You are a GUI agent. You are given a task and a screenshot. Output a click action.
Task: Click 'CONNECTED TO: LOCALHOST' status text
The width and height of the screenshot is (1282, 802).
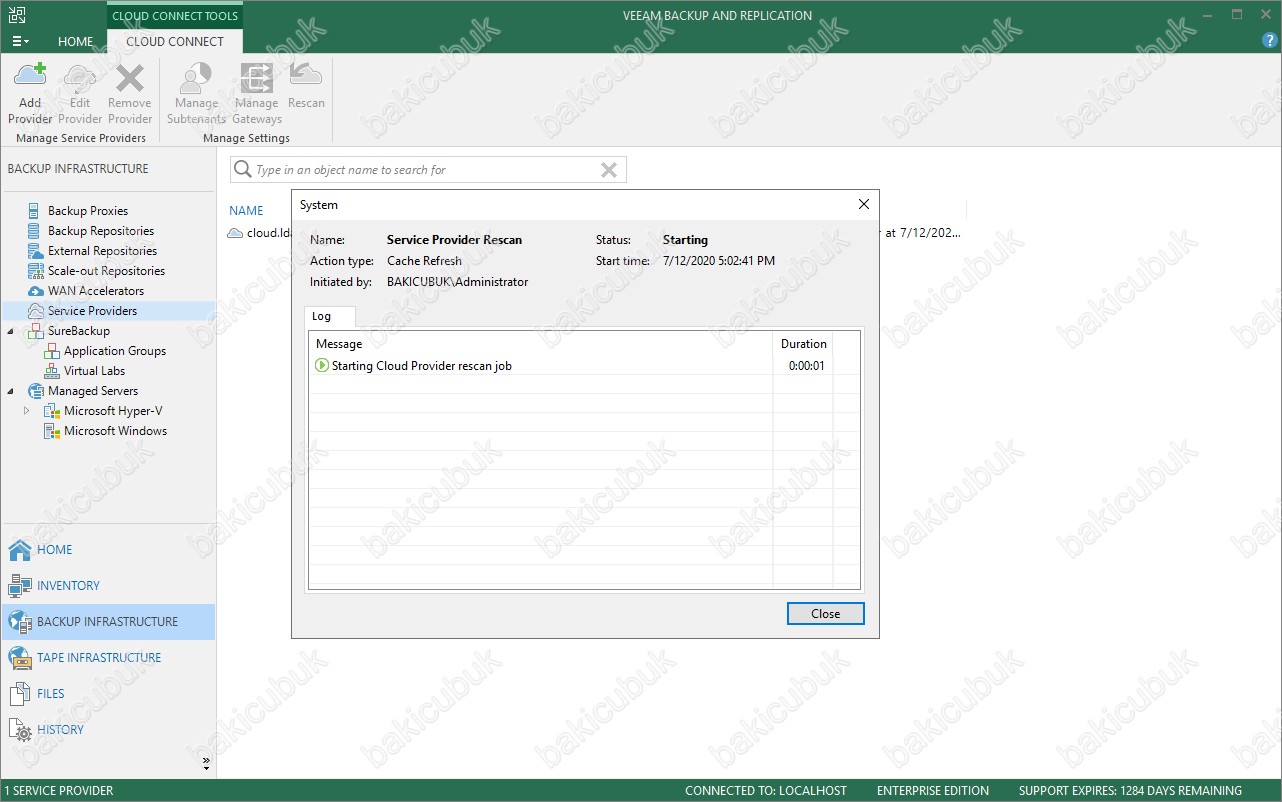(x=767, y=791)
